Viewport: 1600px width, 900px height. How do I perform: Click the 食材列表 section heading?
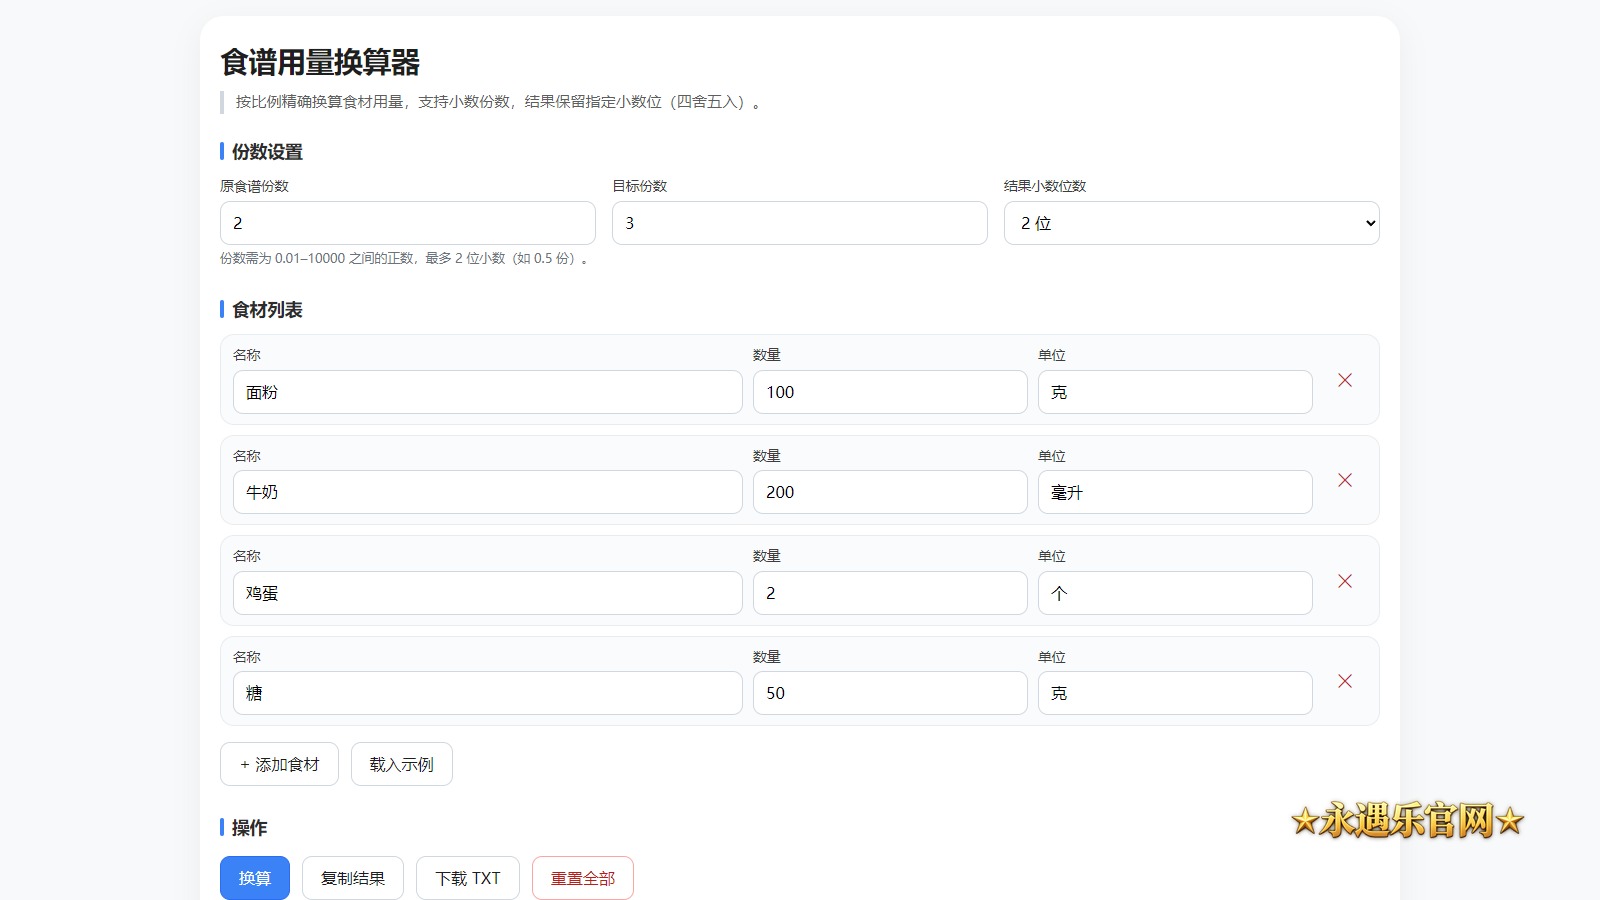(267, 310)
